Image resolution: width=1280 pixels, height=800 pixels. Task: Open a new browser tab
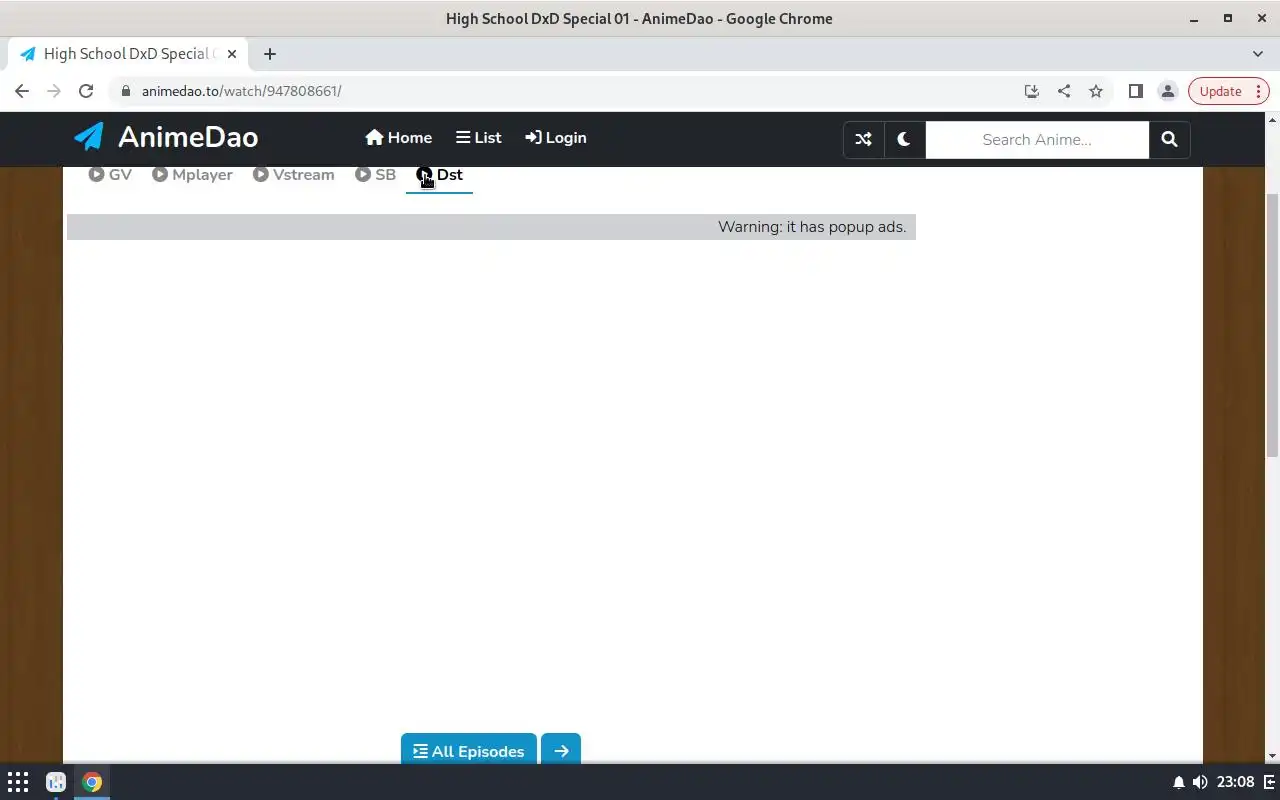(x=270, y=54)
